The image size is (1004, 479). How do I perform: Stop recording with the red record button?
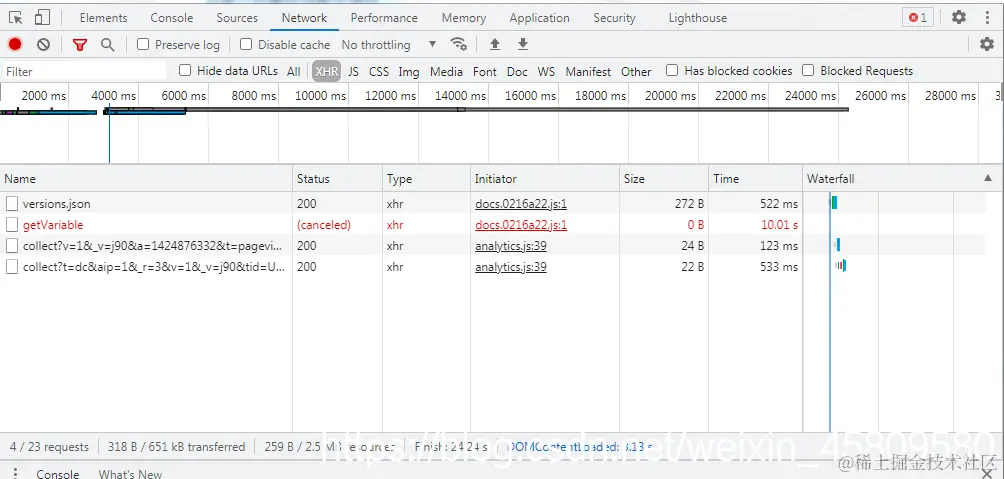coord(15,44)
